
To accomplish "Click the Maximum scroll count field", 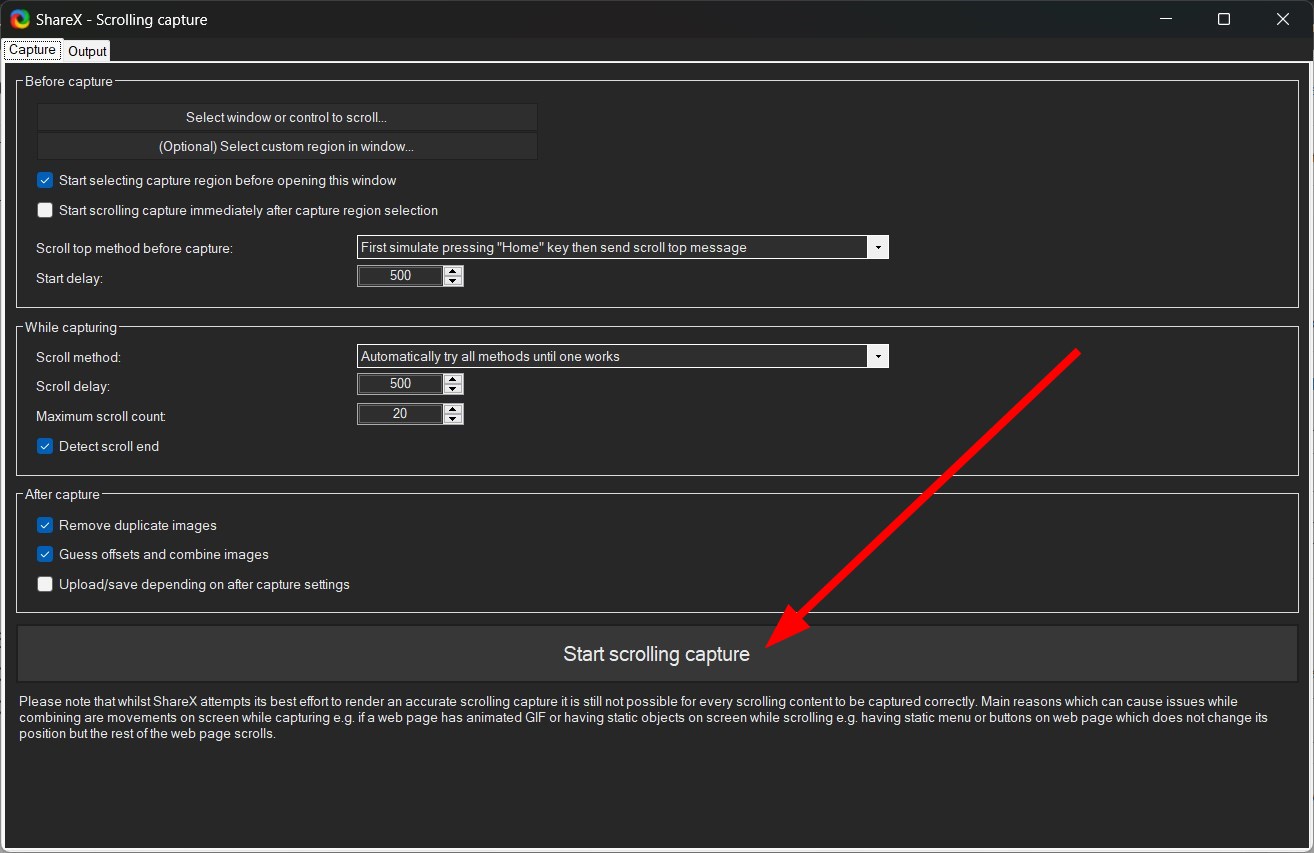I will click(400, 414).
